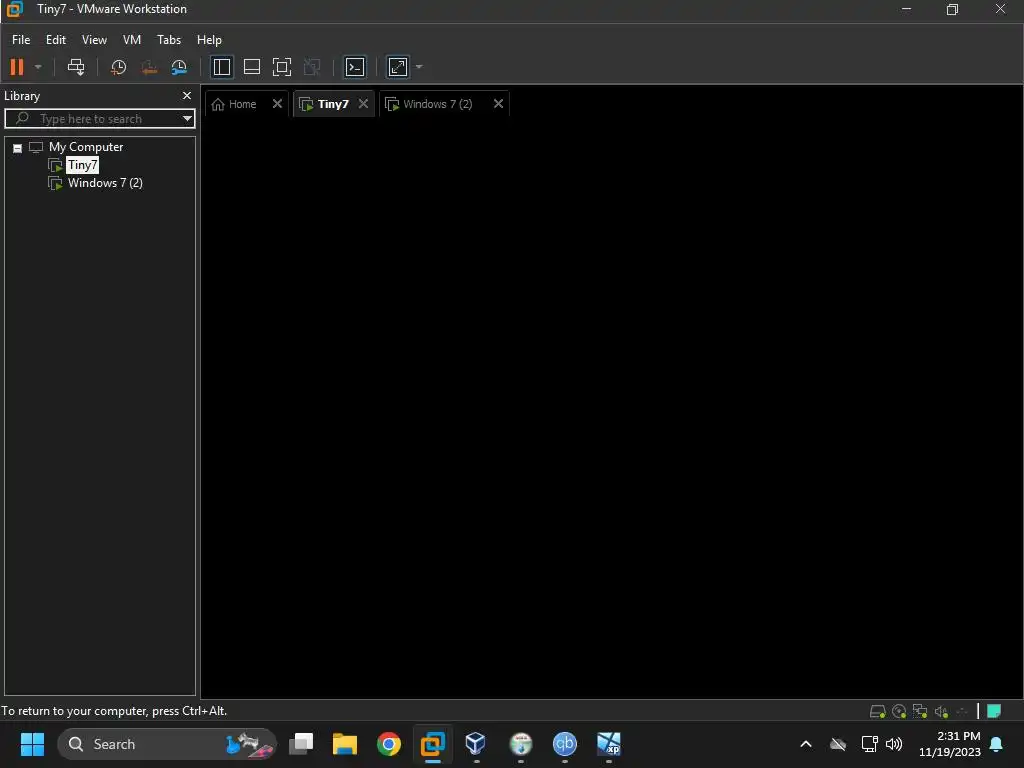Toggle the thumbnail bar view icon
The image size is (1024, 768).
251,67
